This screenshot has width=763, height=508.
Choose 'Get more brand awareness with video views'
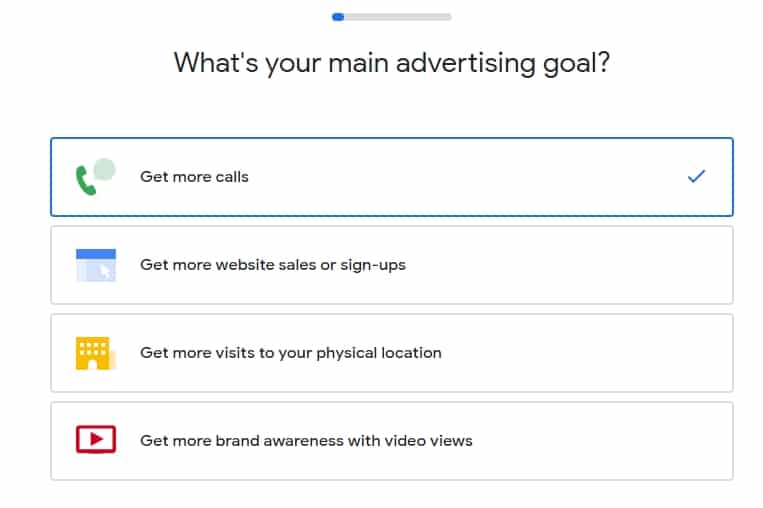click(306, 440)
